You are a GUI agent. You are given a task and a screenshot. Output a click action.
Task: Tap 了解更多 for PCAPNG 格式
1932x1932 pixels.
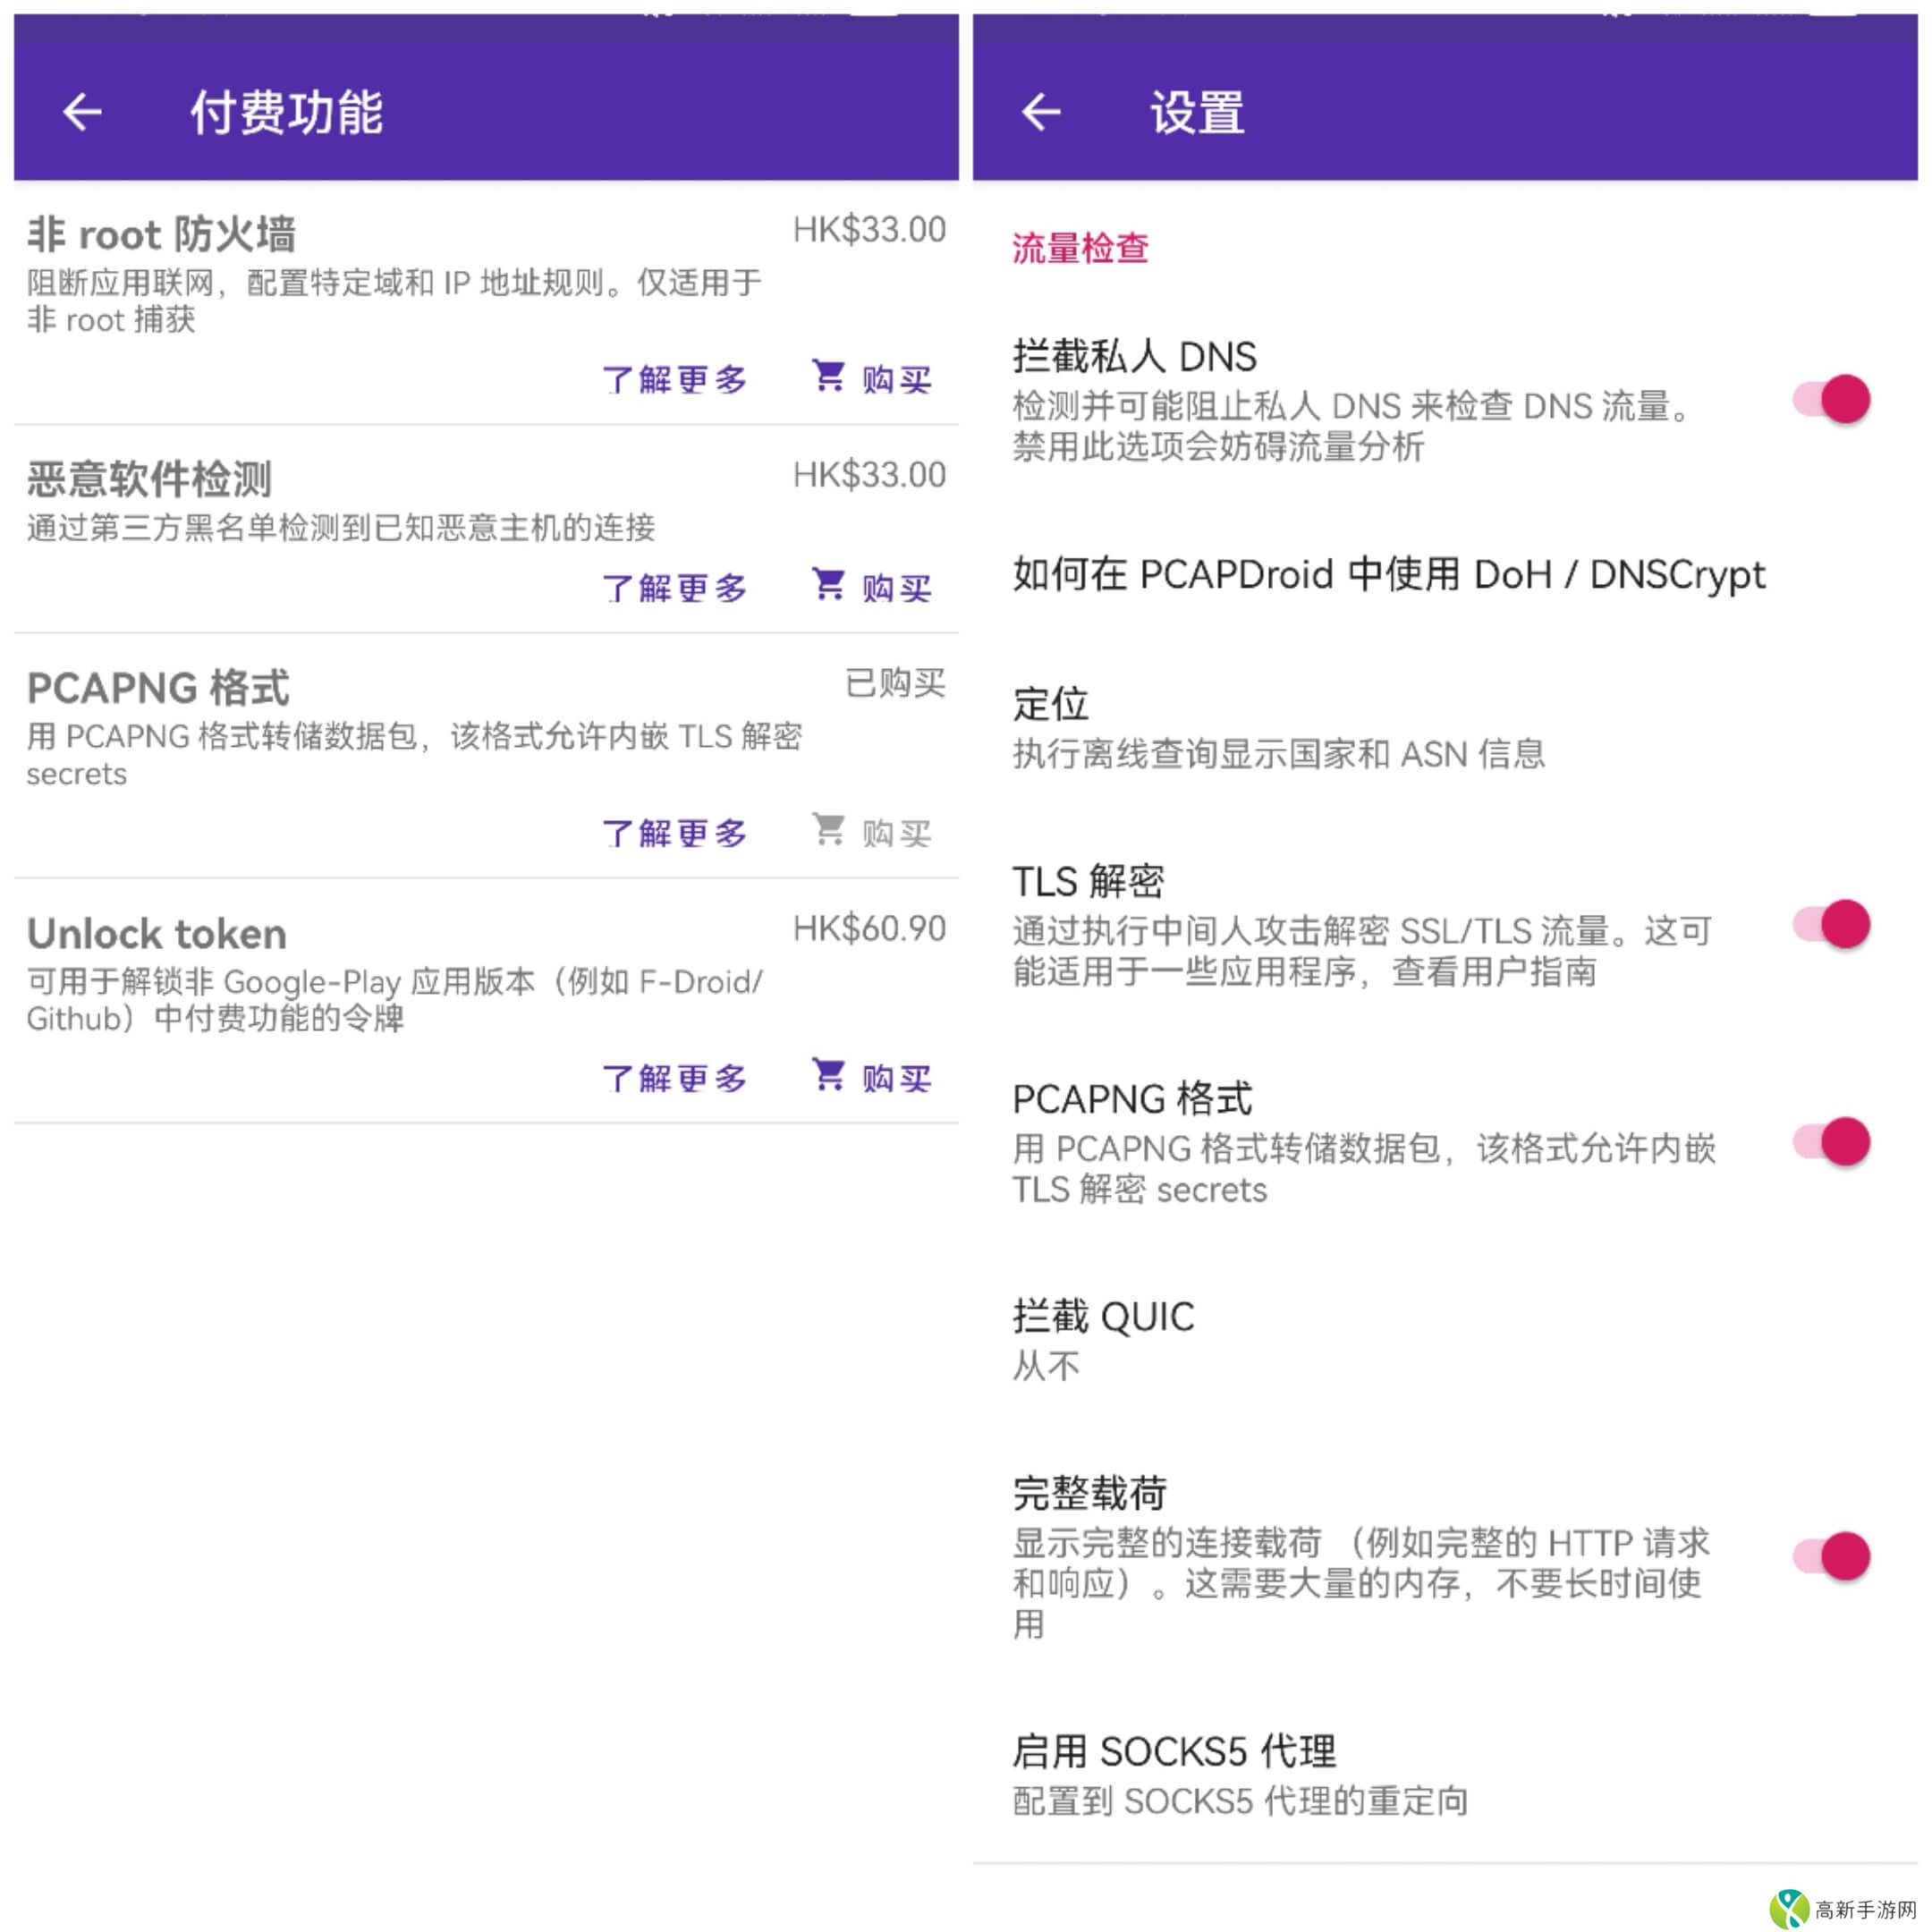pyautogui.click(x=674, y=832)
